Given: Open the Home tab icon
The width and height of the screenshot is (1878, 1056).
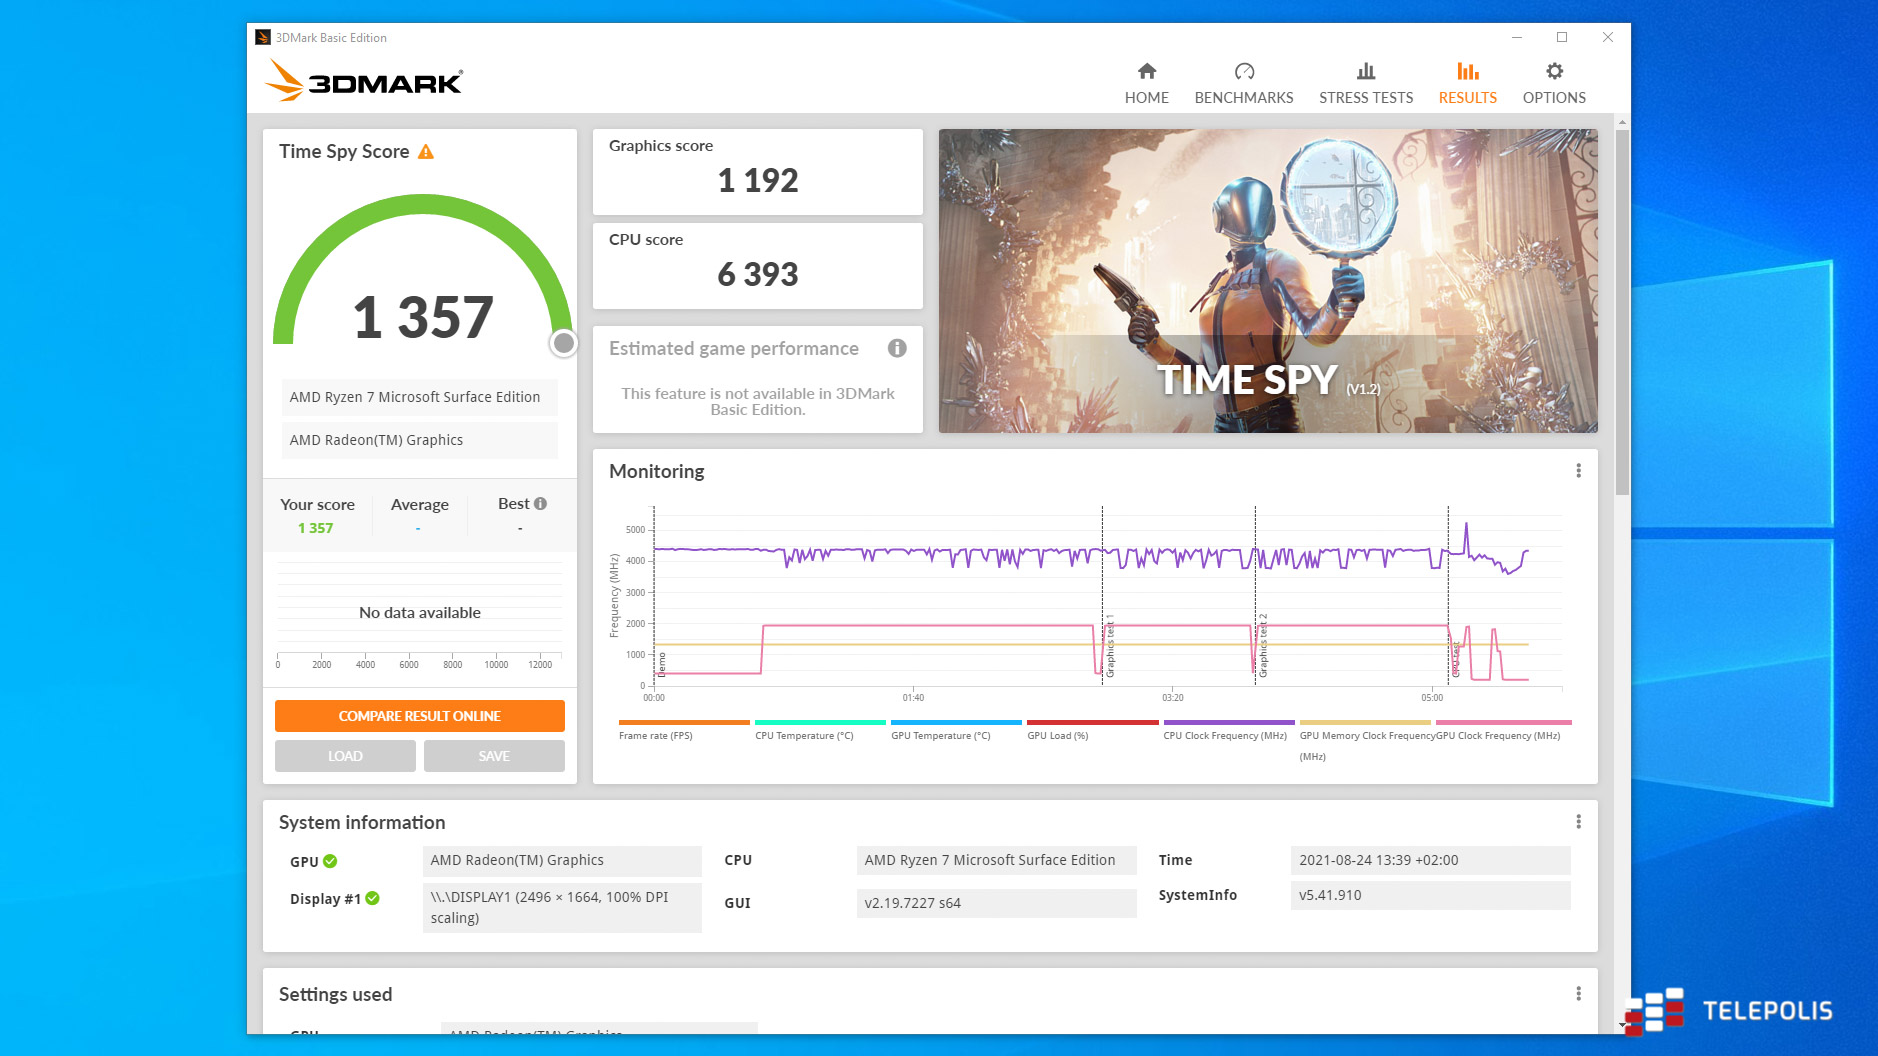Looking at the screenshot, I should coord(1146,72).
